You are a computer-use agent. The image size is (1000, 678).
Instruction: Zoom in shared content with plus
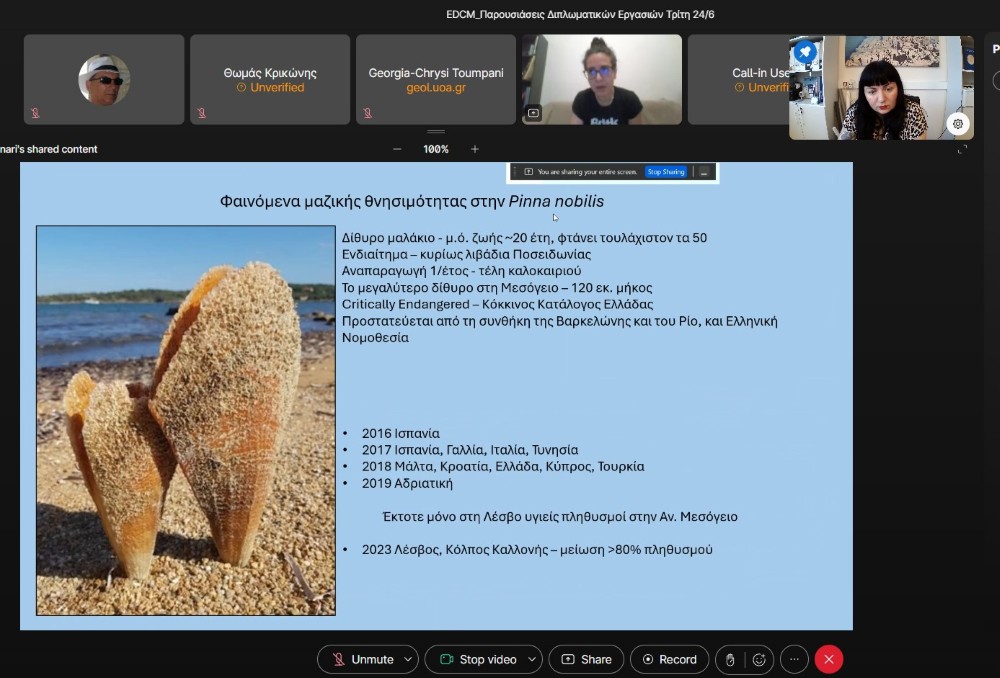click(474, 149)
